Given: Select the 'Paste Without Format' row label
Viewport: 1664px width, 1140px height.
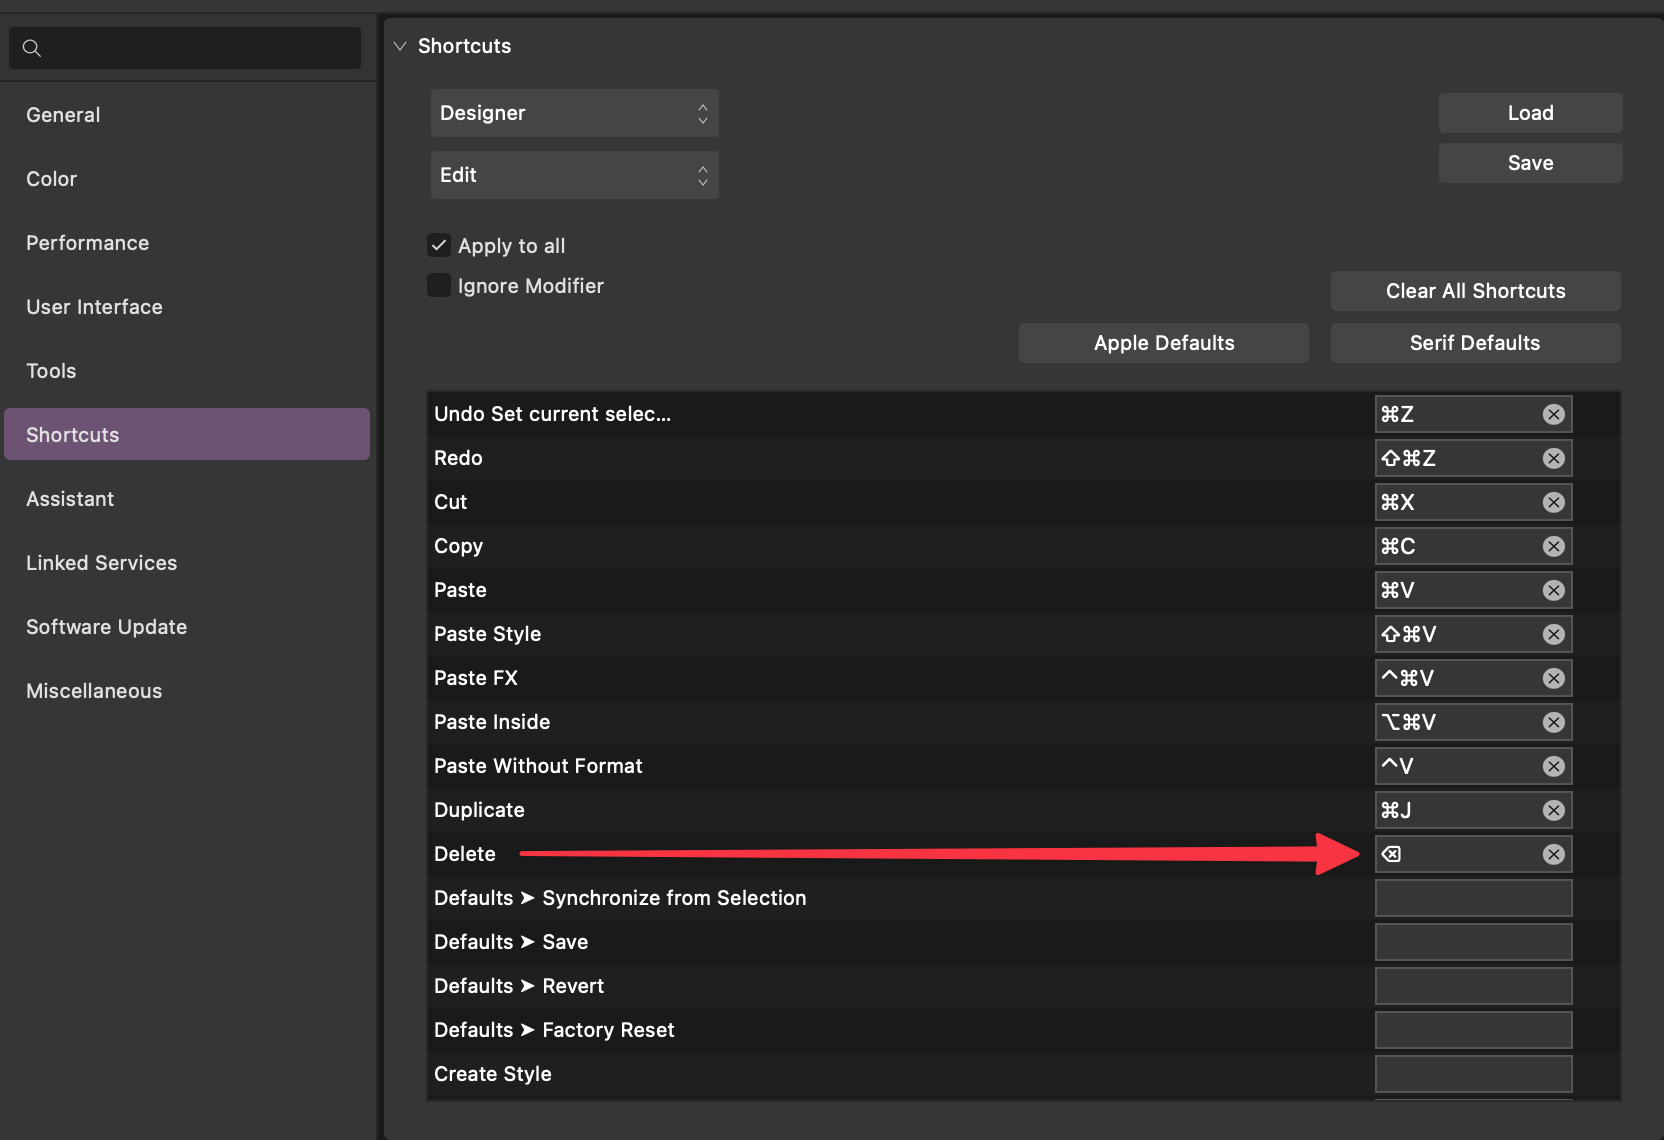Looking at the screenshot, I should [x=538, y=766].
